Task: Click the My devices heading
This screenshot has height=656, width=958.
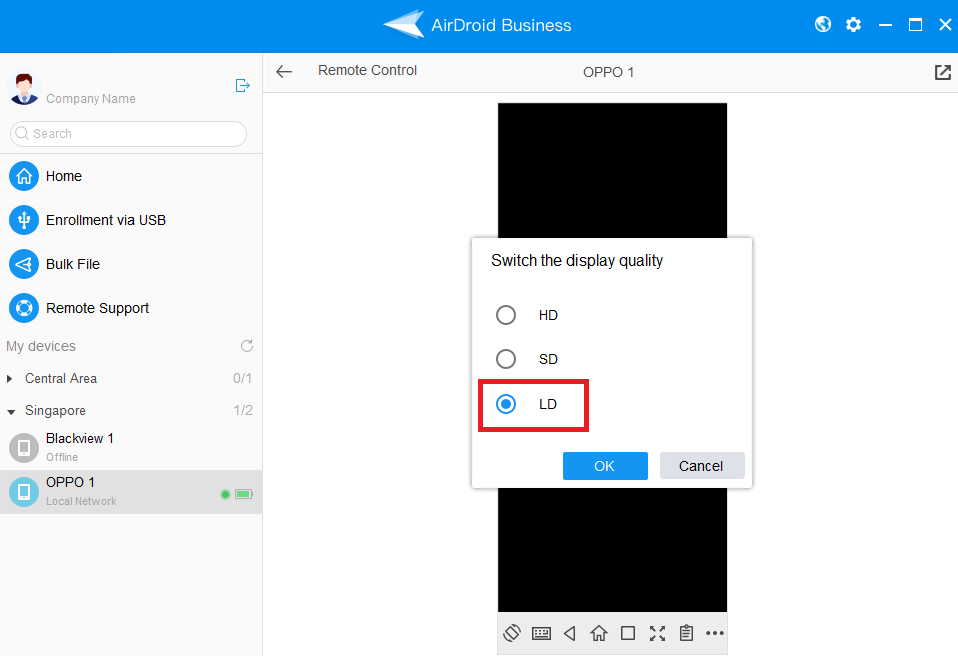Action: (x=41, y=346)
